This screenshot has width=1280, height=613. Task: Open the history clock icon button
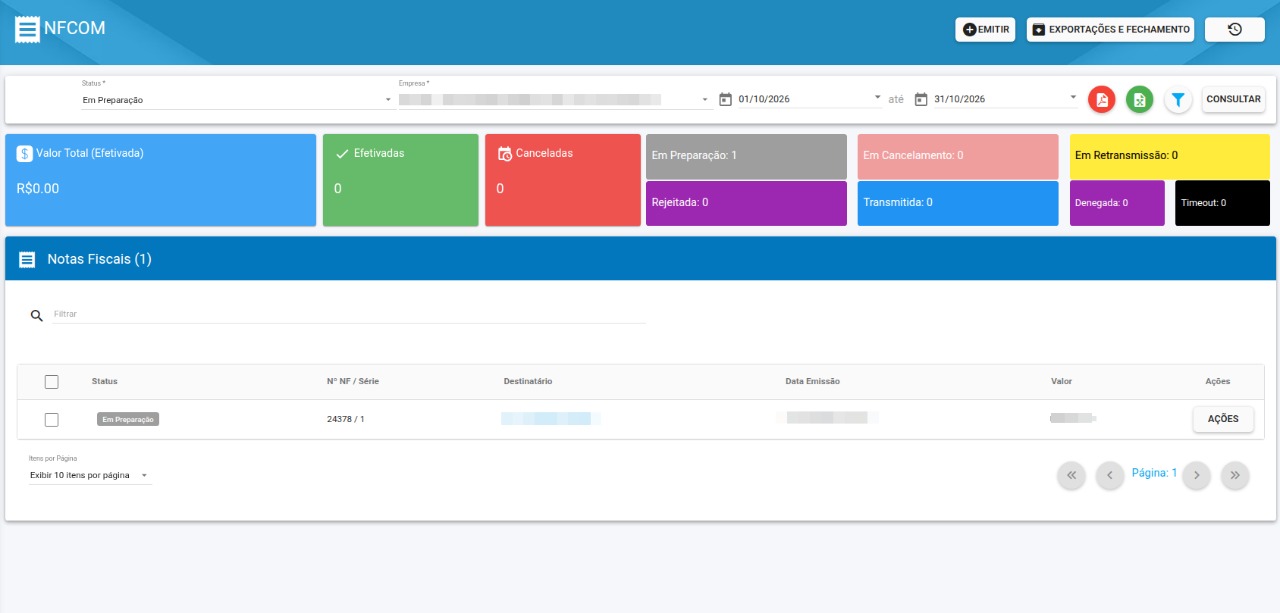pyautogui.click(x=1235, y=30)
